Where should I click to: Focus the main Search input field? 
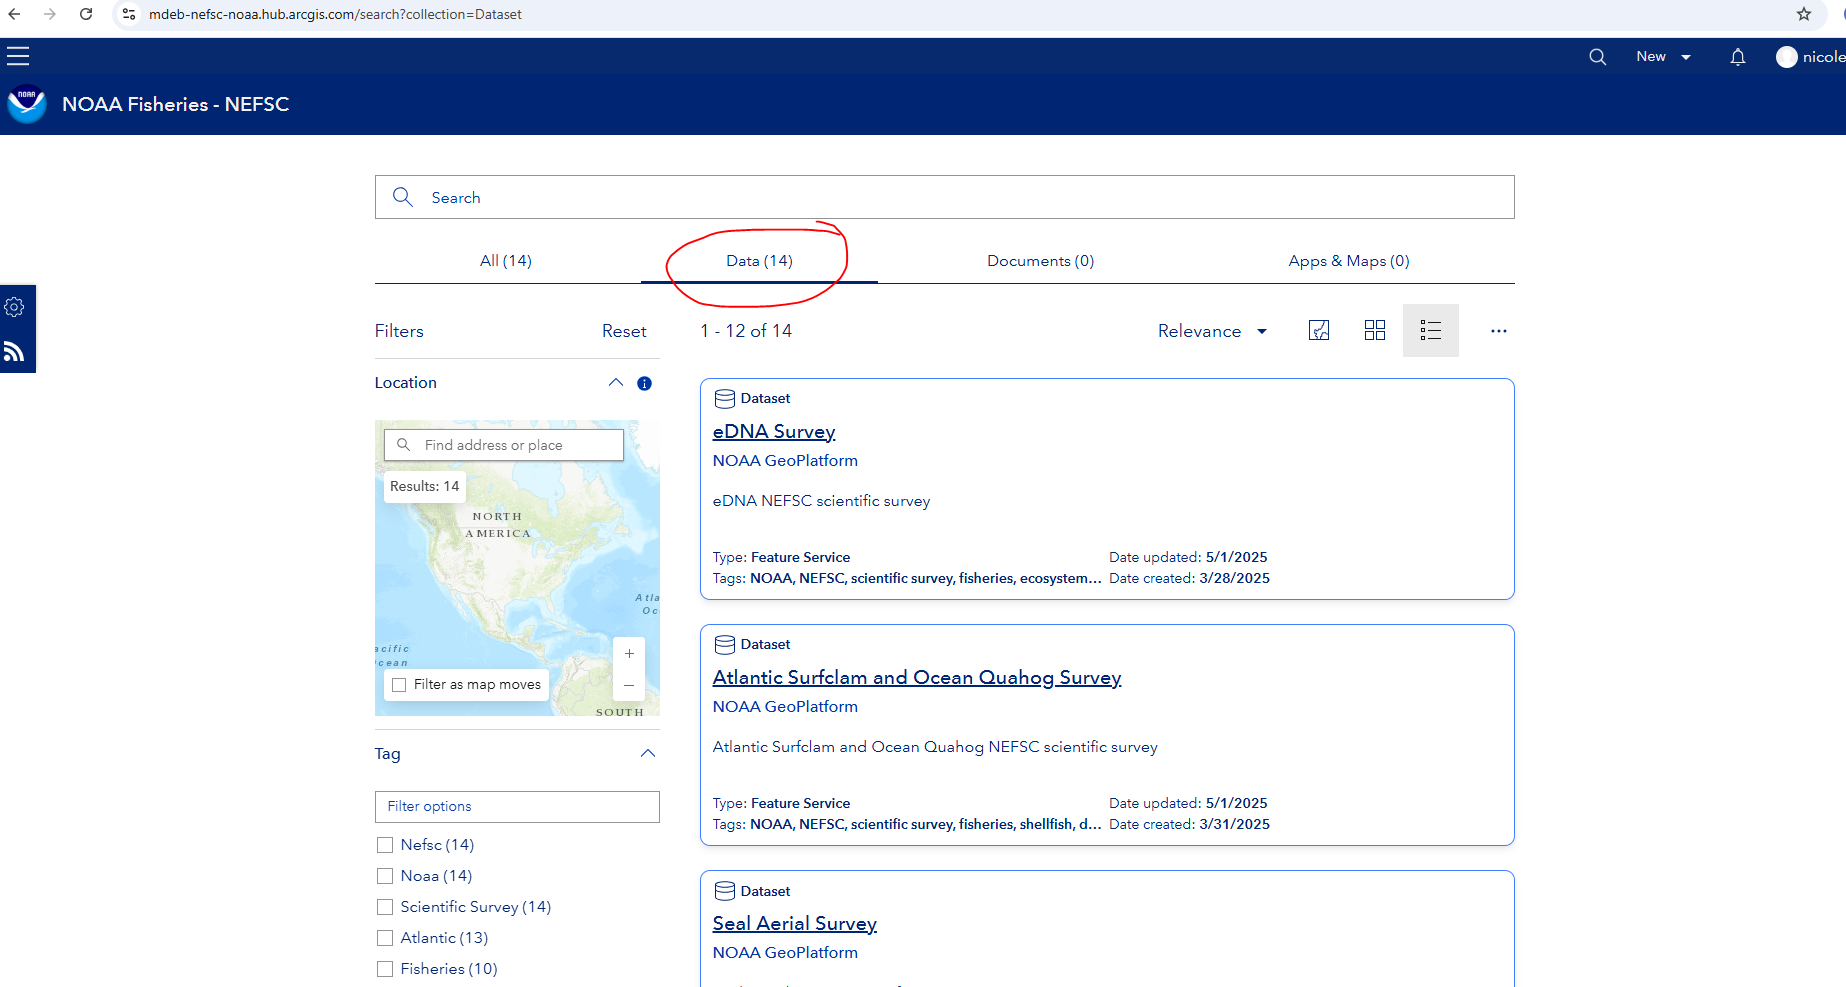click(x=945, y=197)
